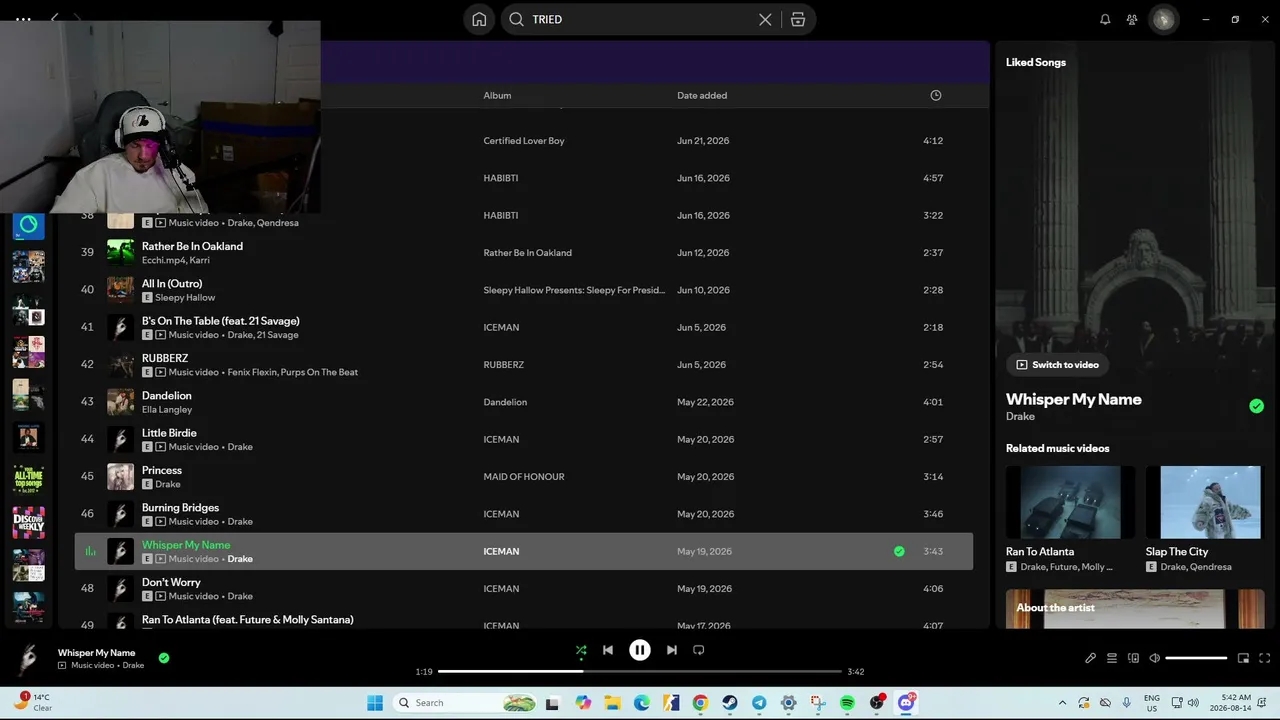Seek in the song progress bar

coord(640,671)
